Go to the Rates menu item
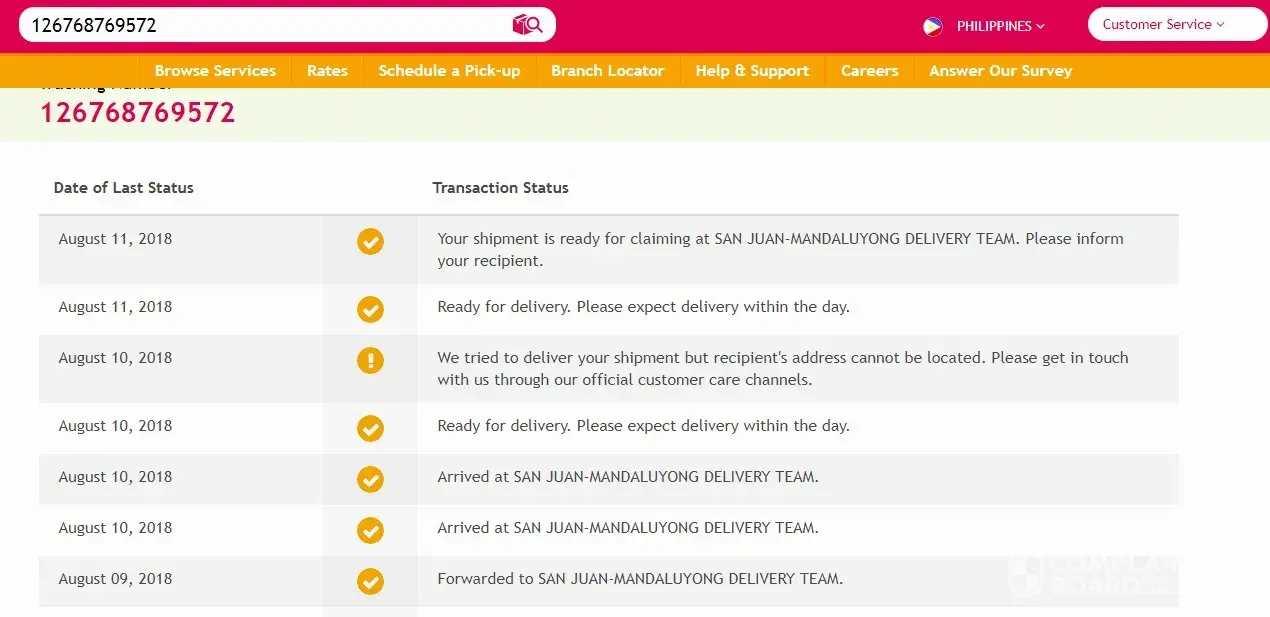The height and width of the screenshot is (617, 1270). [x=327, y=71]
